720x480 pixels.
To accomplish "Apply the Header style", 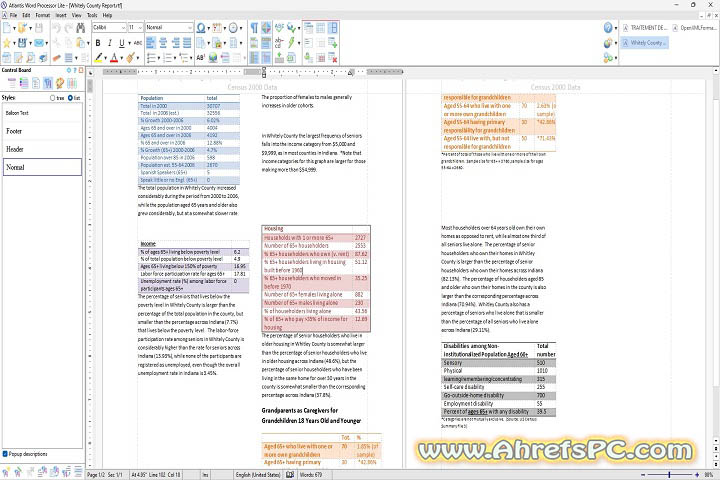I will [42, 149].
